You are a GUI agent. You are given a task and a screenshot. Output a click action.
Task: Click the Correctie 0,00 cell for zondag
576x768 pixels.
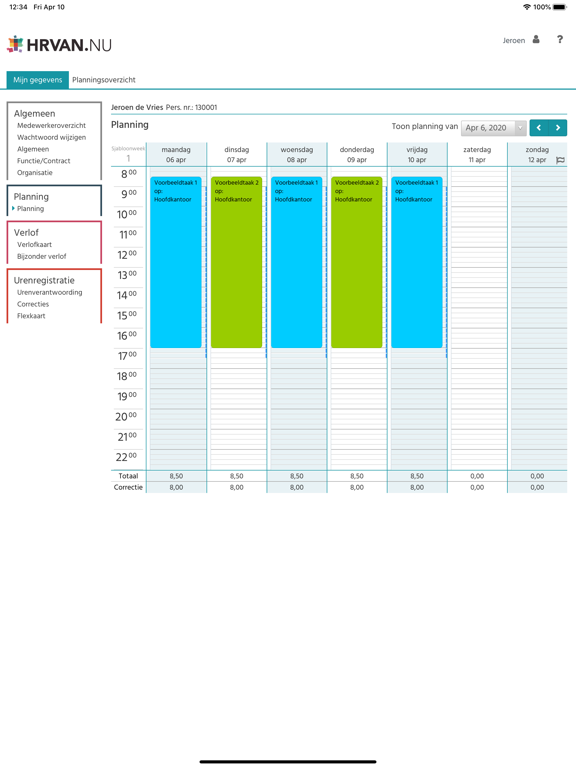click(x=537, y=487)
